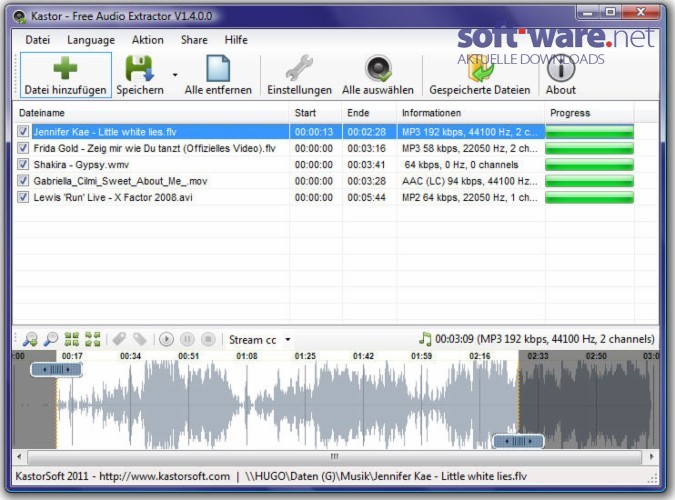The height and width of the screenshot is (500, 675).
Task: Uncheck Gabriella_Cilmi_Sweet_About_Me_.mov checkbox
Action: [x=23, y=181]
